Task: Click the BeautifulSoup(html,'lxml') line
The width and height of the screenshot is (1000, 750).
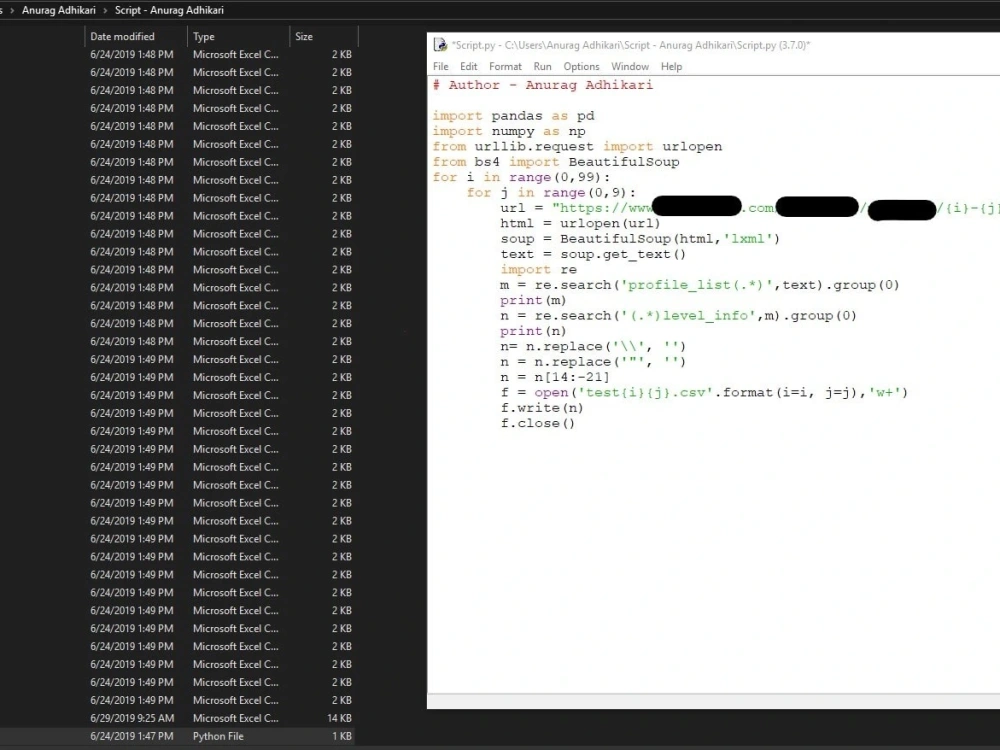Action: tap(640, 239)
